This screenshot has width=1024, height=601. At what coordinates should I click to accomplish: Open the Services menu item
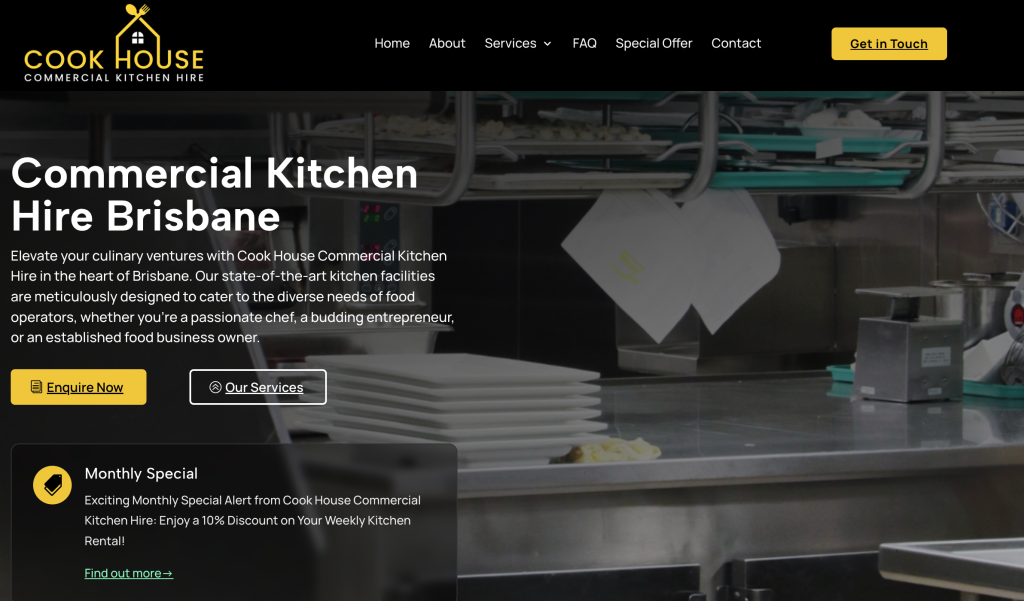(510, 43)
